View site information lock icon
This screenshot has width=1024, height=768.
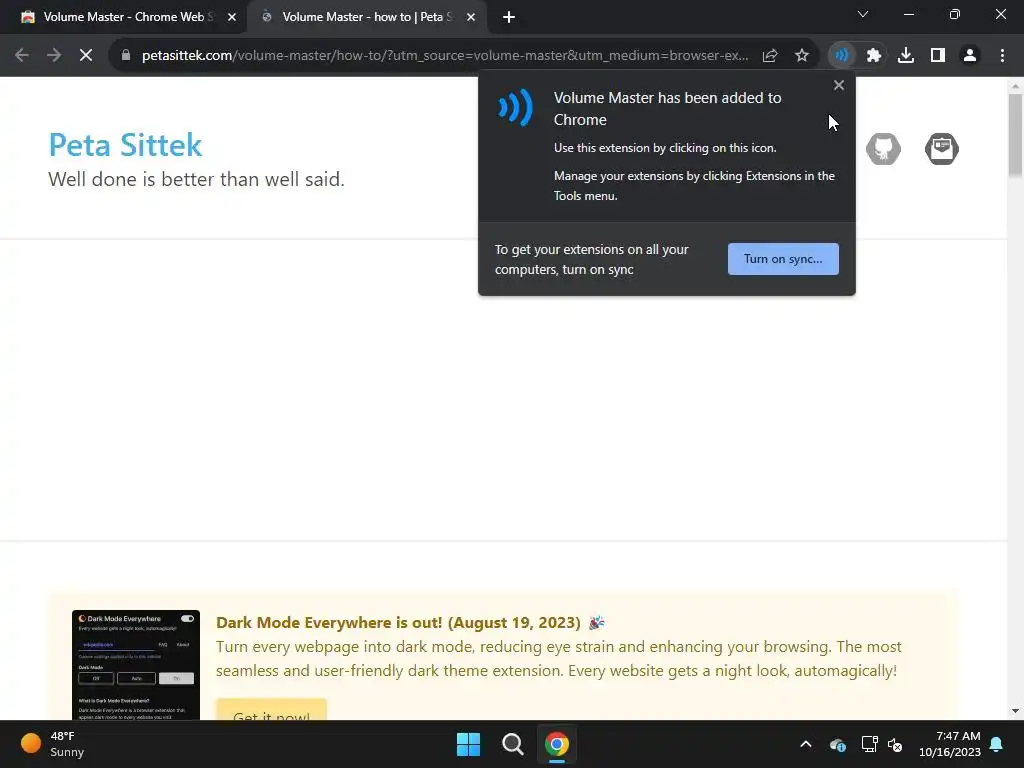125,56
